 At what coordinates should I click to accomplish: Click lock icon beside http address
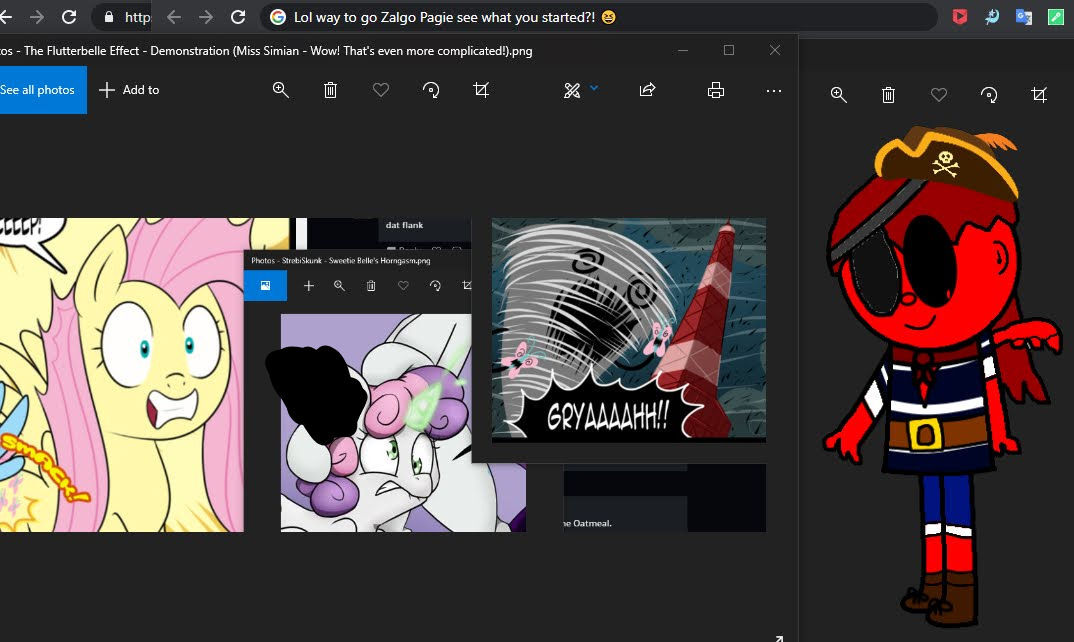(x=109, y=17)
